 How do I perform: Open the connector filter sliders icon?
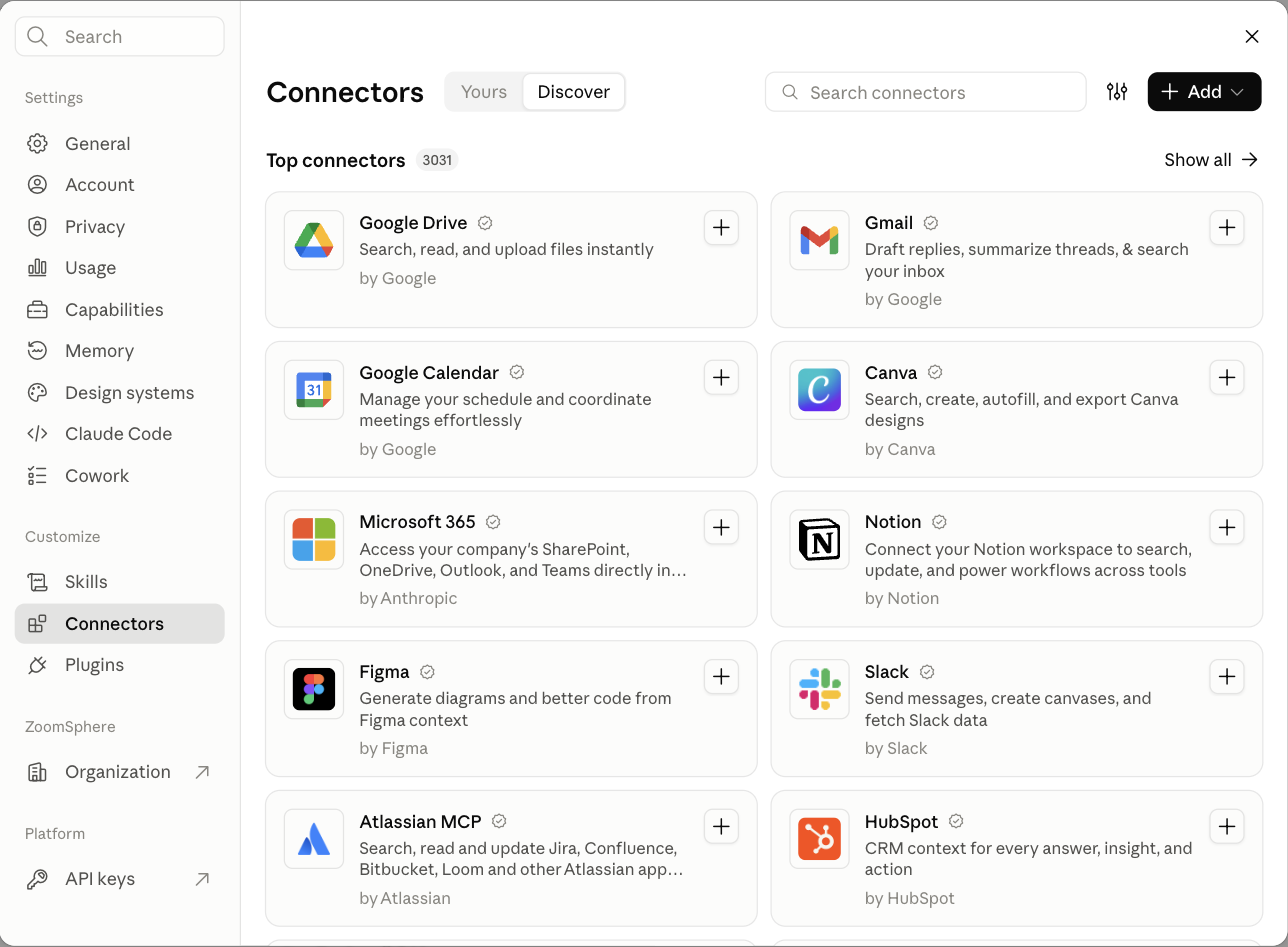coord(1117,92)
